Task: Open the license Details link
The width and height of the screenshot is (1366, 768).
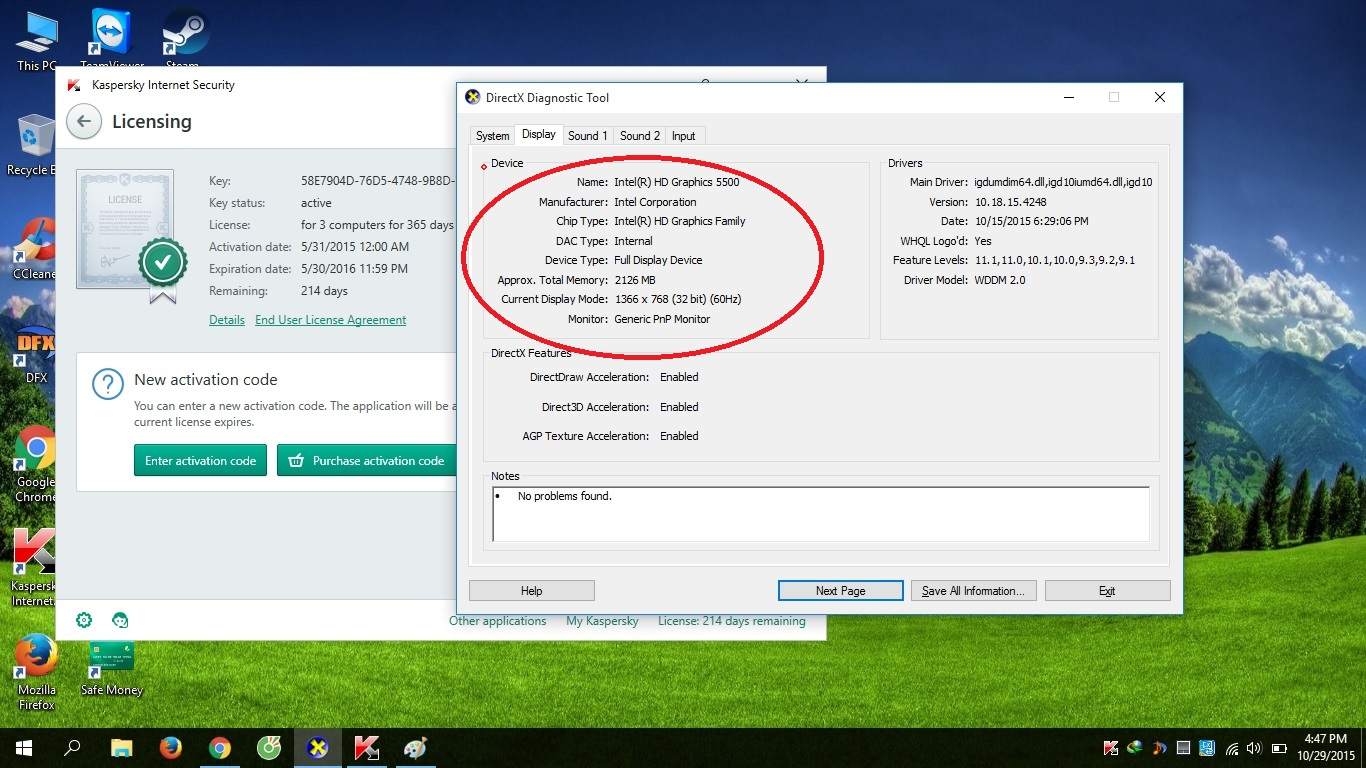Action: (227, 320)
